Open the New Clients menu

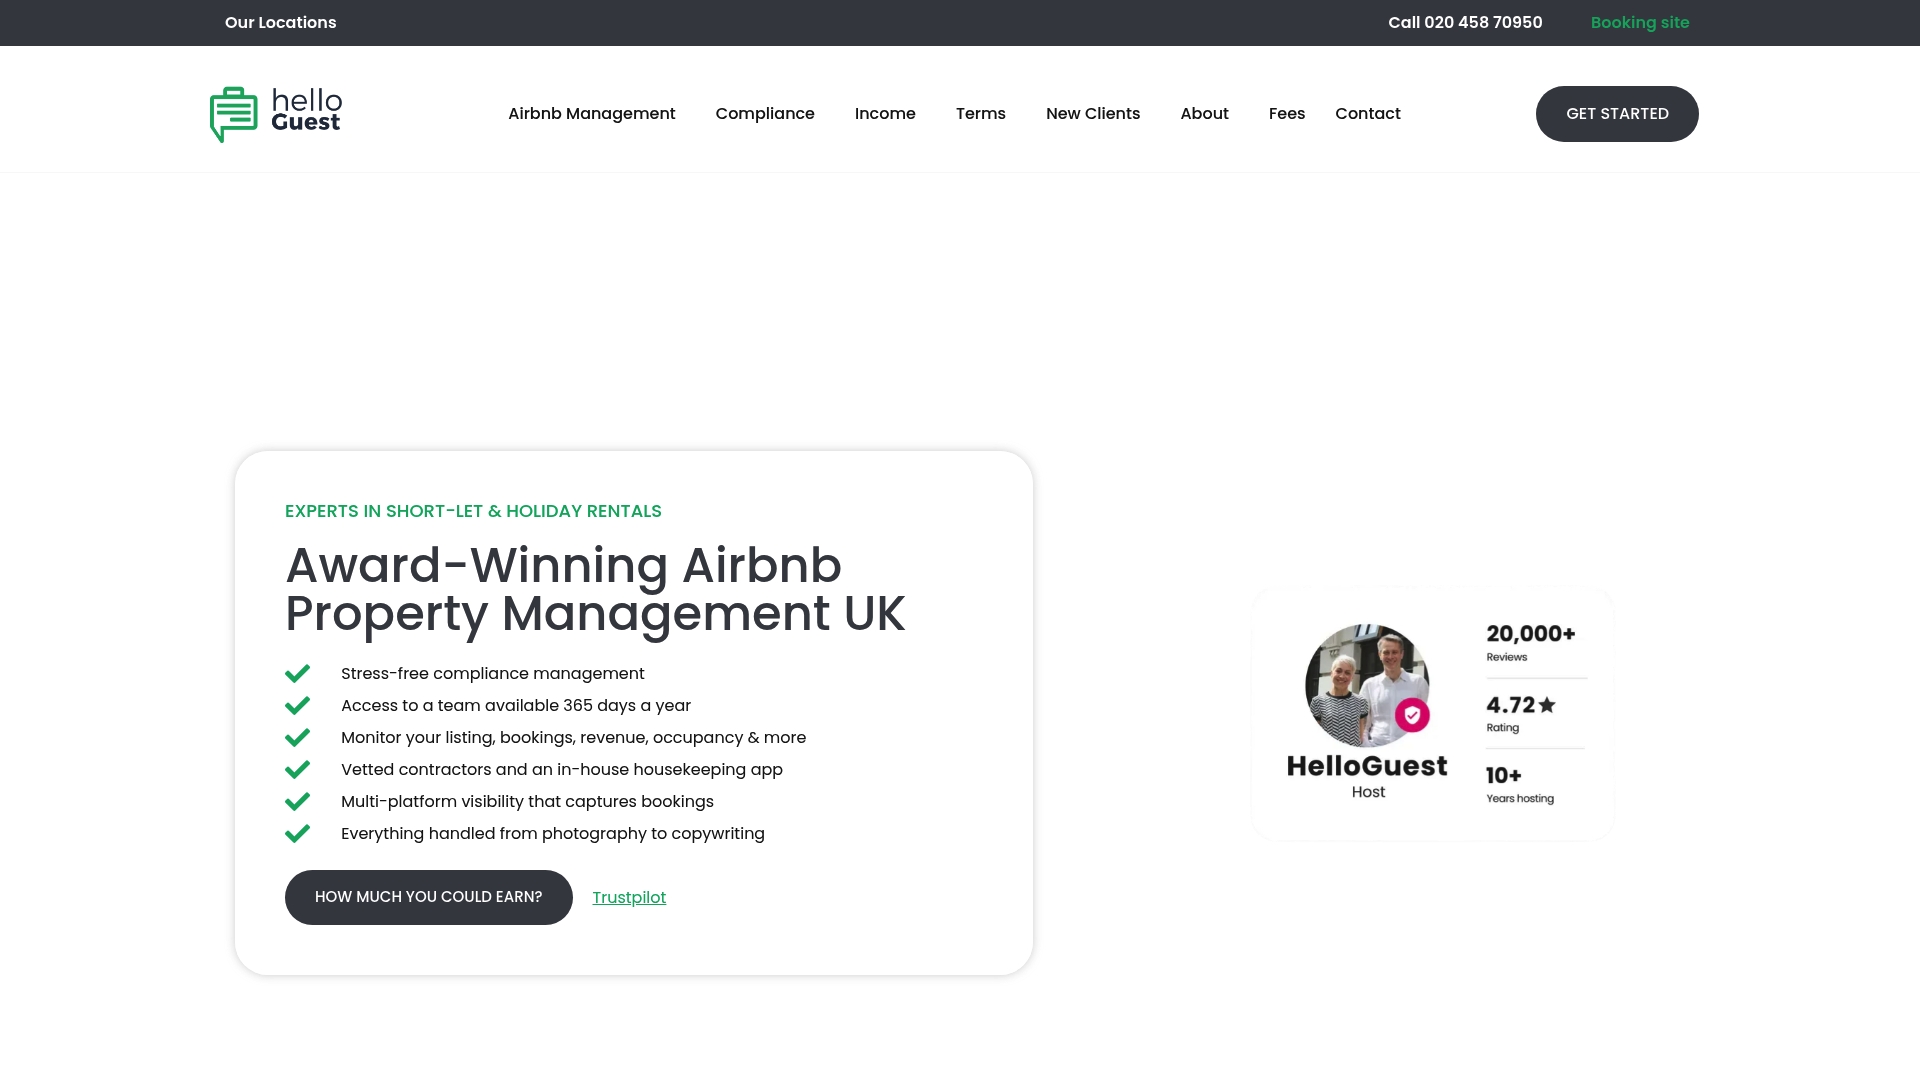pos(1093,114)
